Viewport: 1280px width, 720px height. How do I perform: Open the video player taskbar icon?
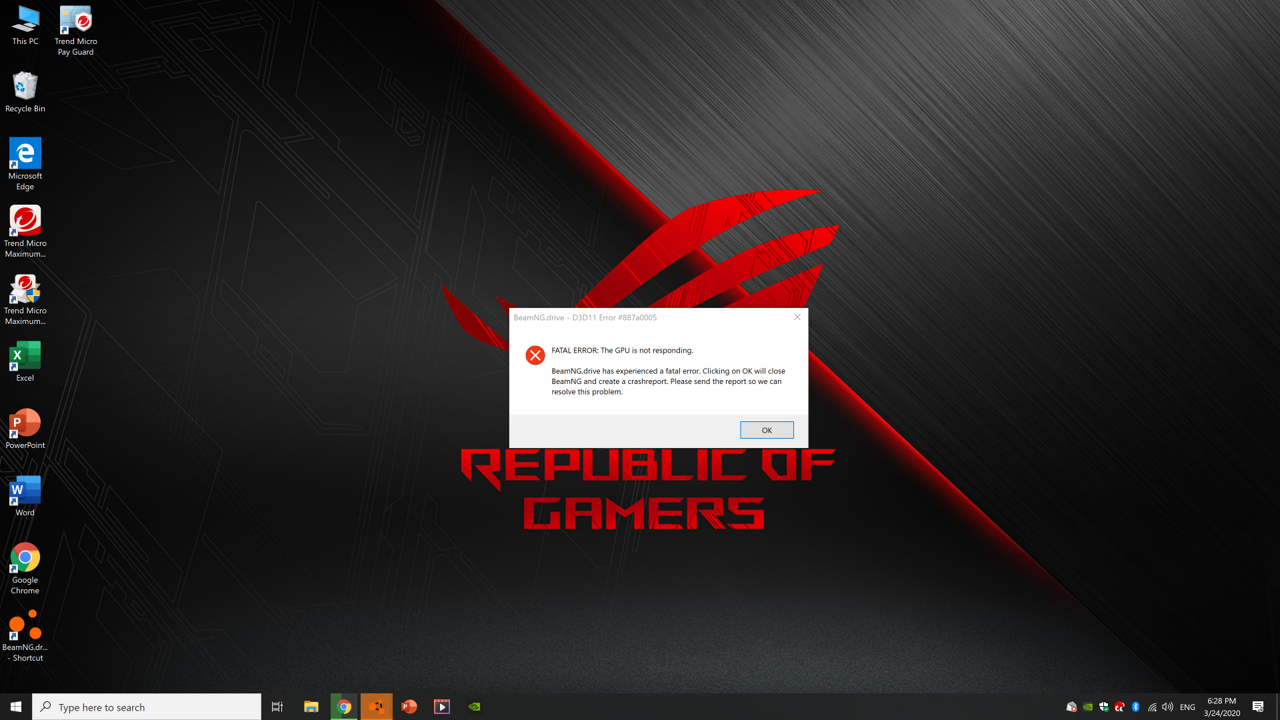click(x=442, y=707)
